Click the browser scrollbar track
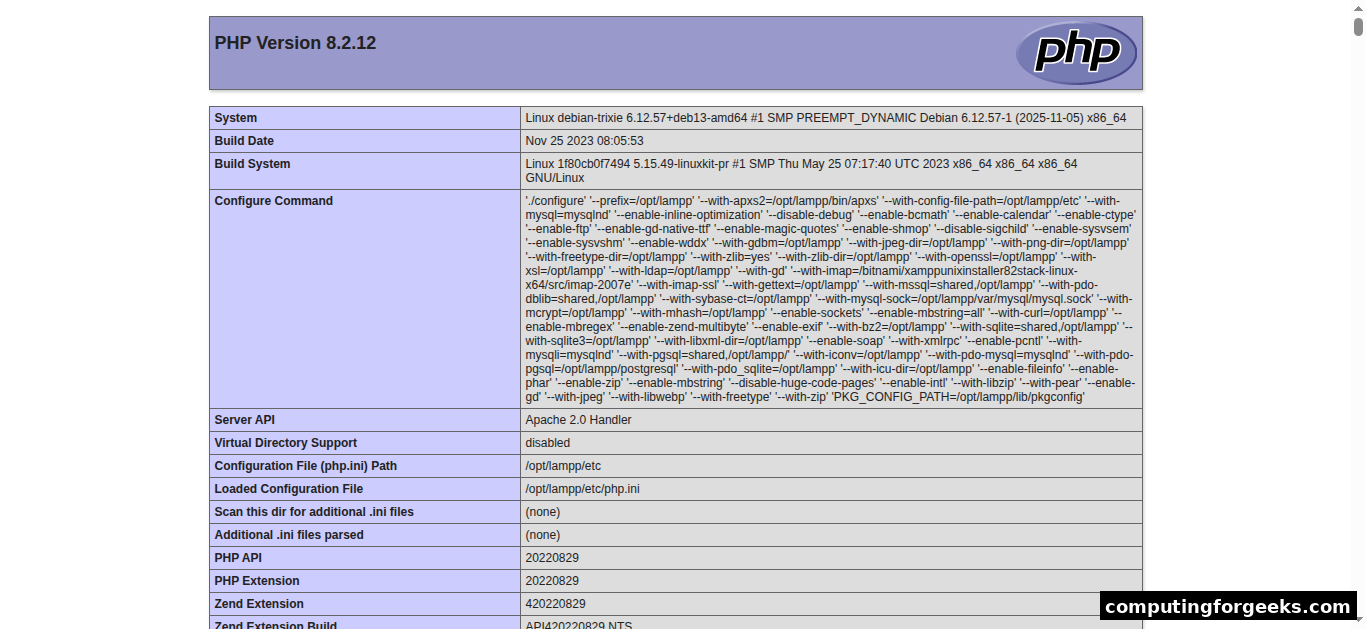The height and width of the screenshot is (629, 1366). coord(1358,300)
